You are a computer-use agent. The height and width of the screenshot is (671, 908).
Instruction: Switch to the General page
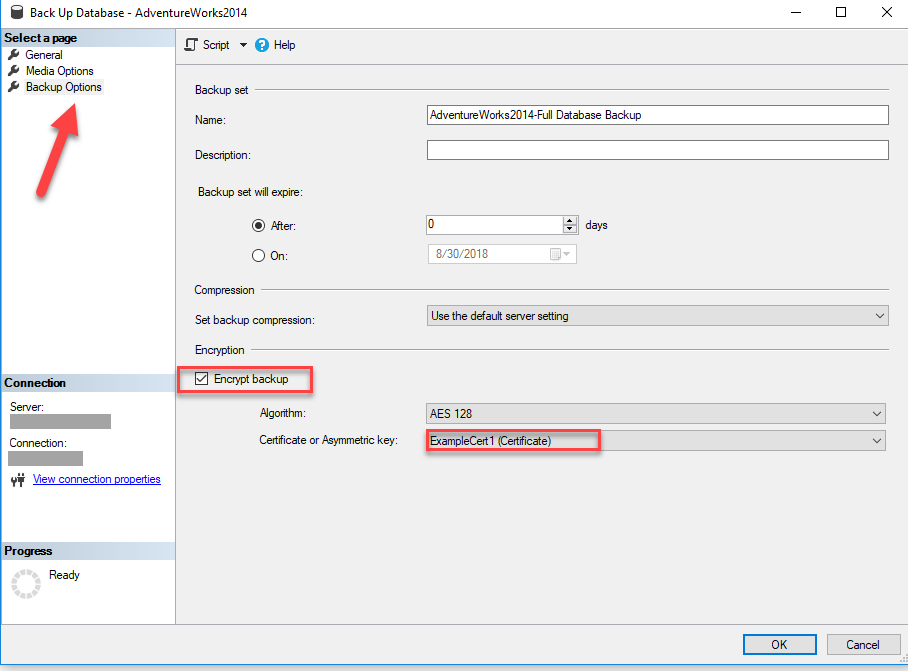(44, 55)
